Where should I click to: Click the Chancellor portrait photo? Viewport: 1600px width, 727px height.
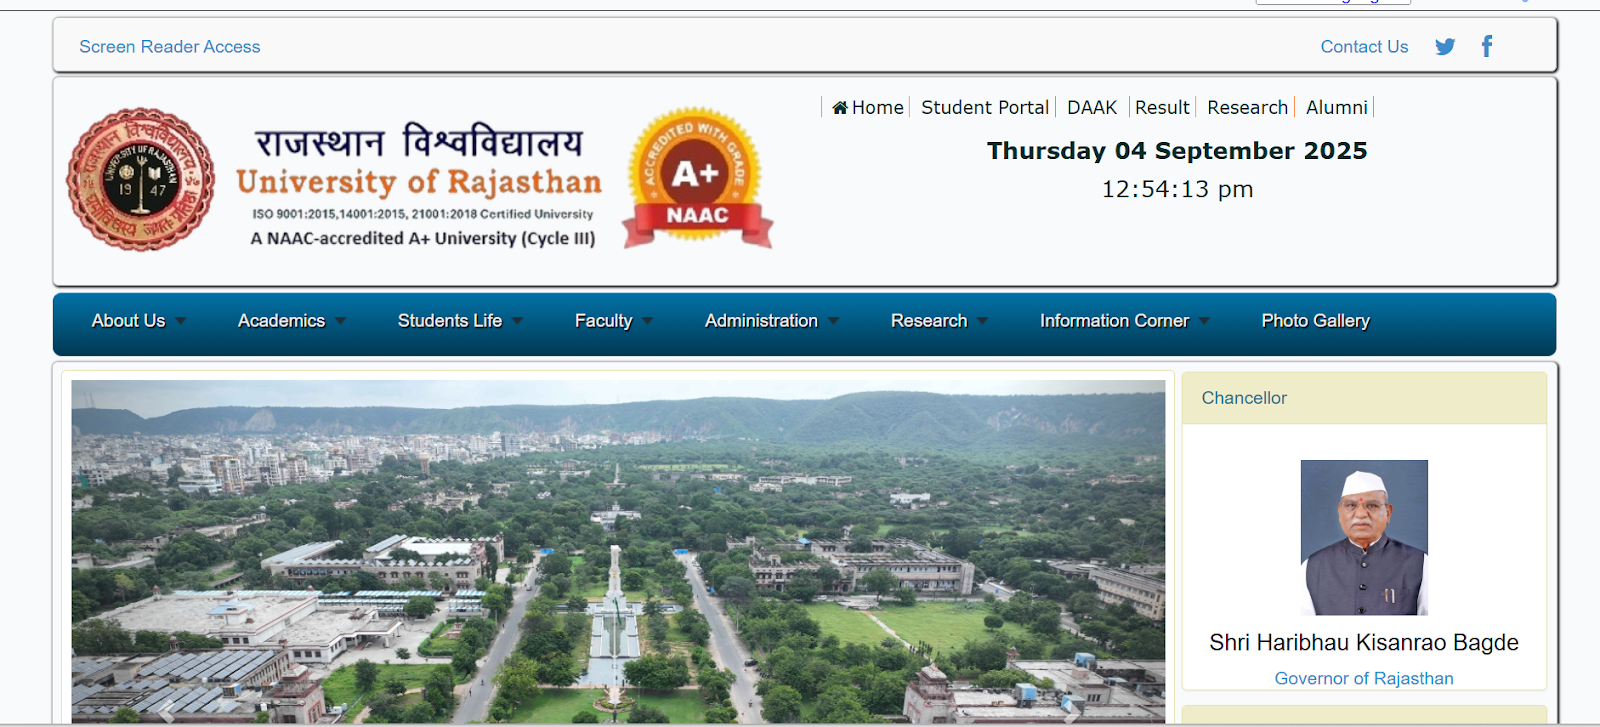pos(1364,537)
